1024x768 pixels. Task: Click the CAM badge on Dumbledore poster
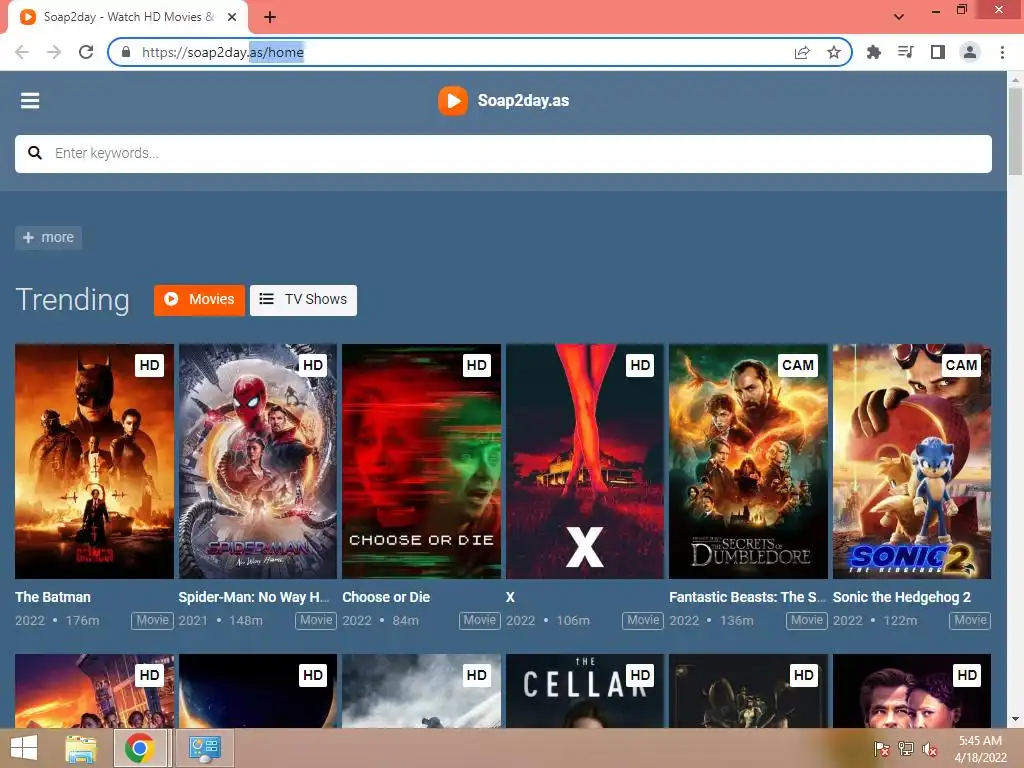point(798,365)
